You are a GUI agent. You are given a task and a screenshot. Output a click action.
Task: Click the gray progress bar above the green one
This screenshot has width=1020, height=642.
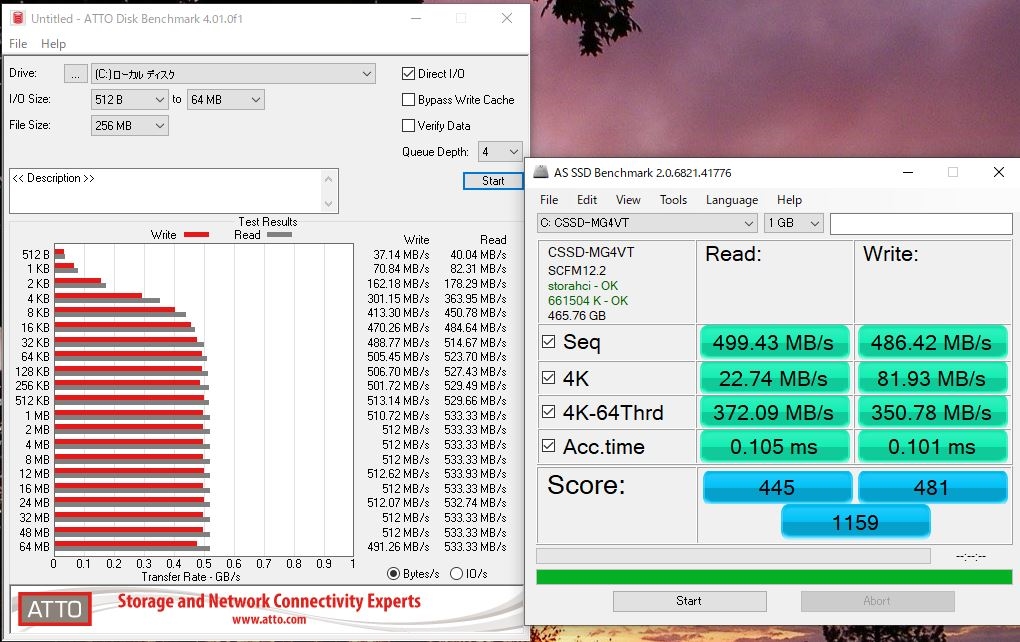pos(733,556)
